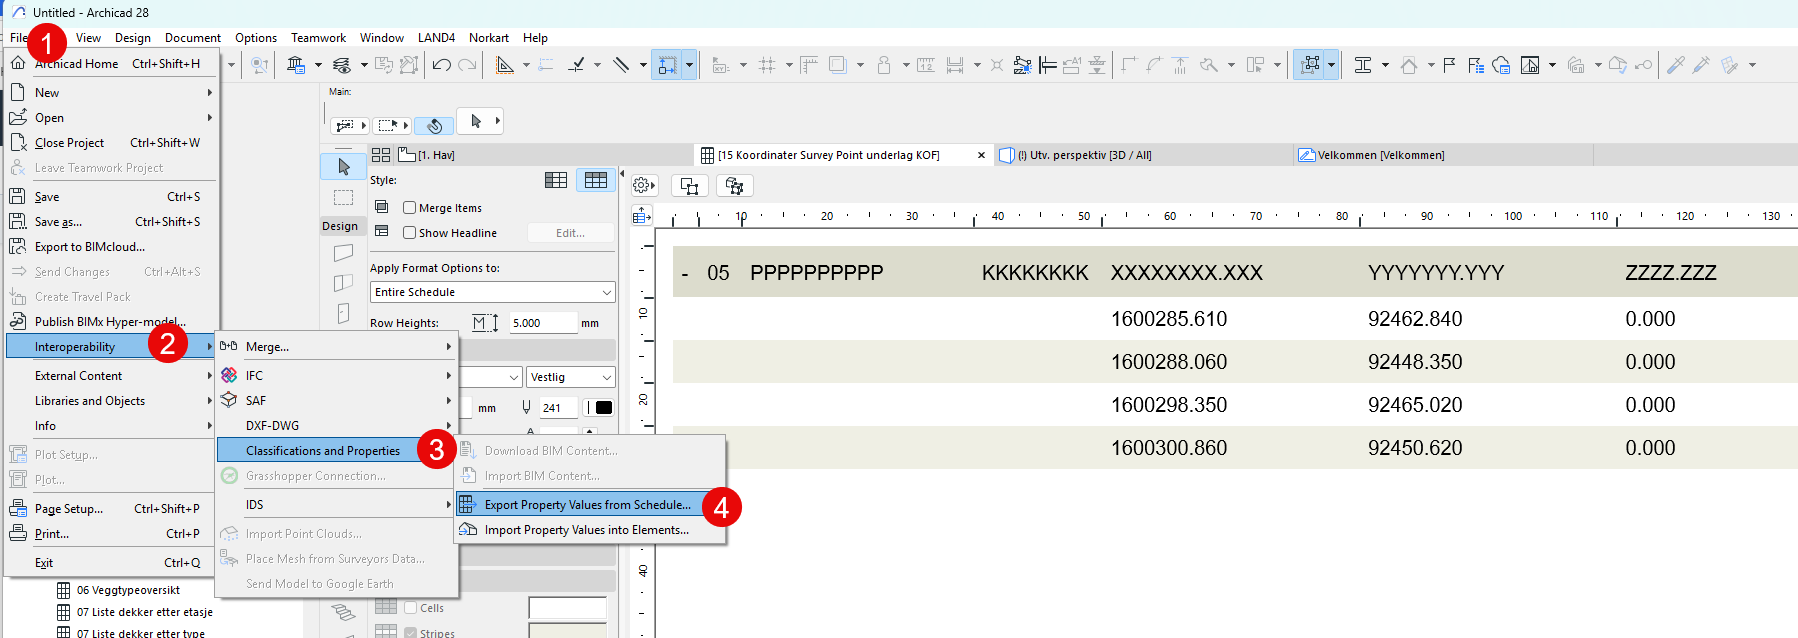Select DXF-DWG in Interoperability submenu
The height and width of the screenshot is (638, 1798).
coord(337,425)
